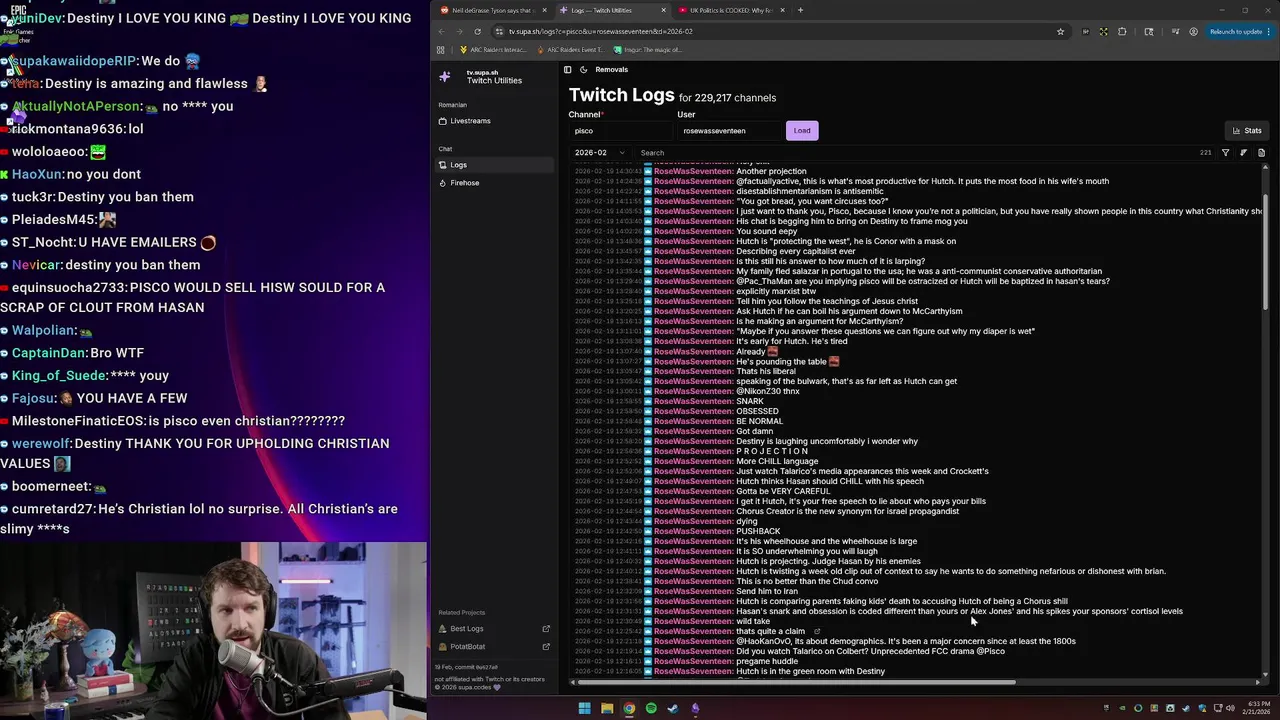Open Chrome from the taskbar
The height and width of the screenshot is (720, 1280).
point(629,708)
